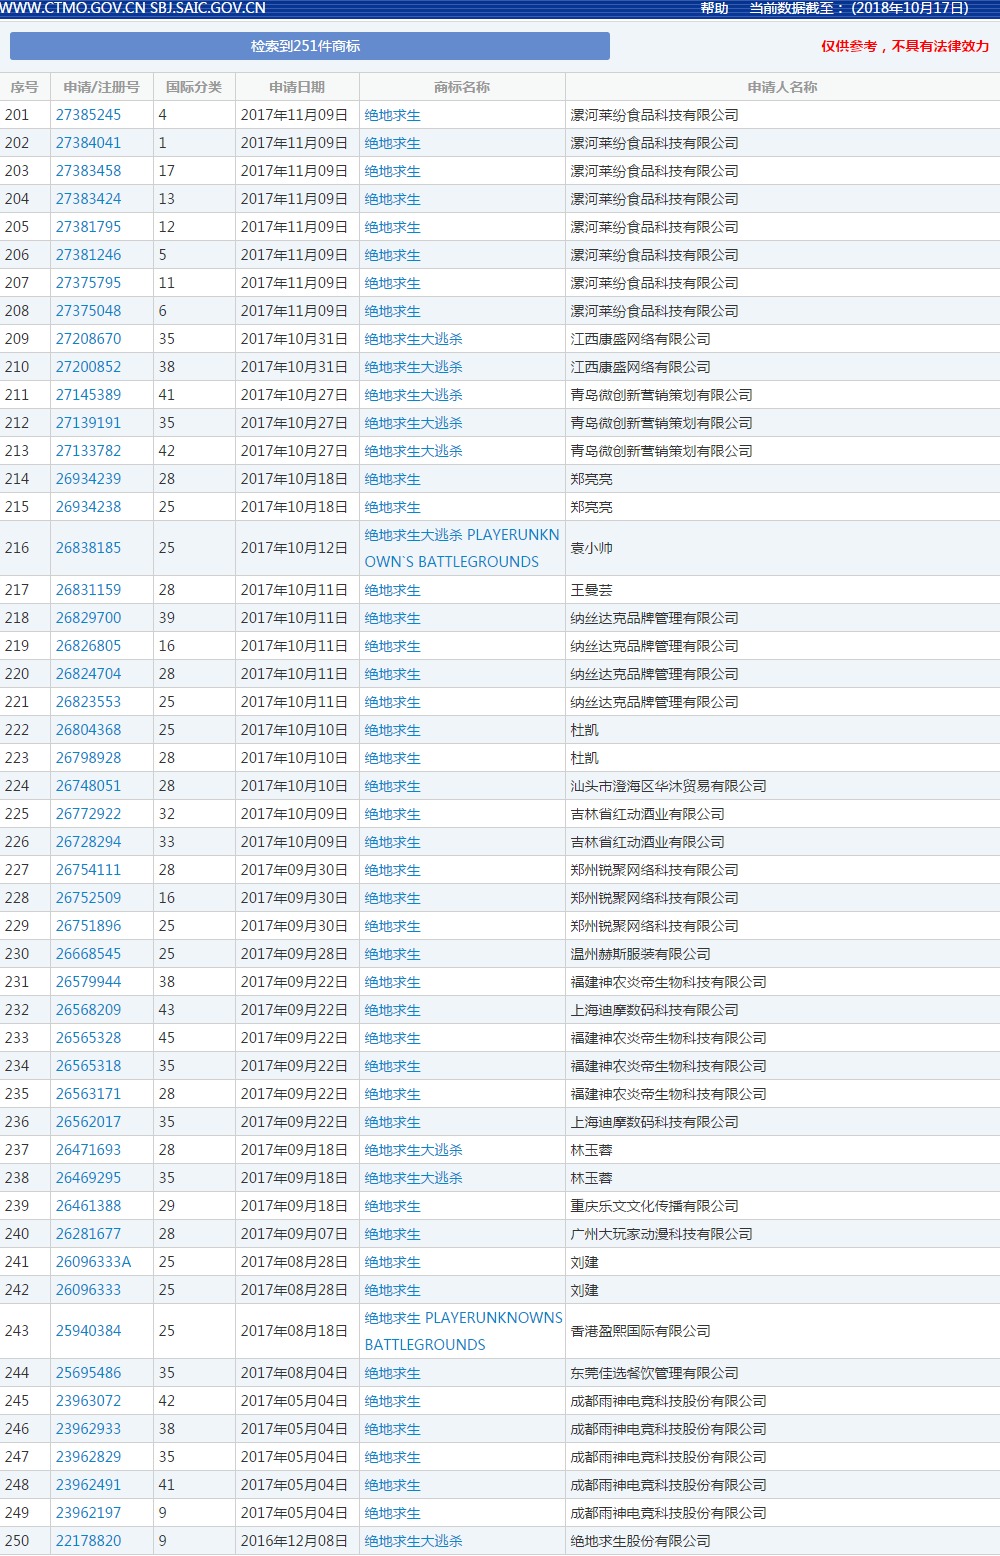Click the 序号 column header
1000x1556 pixels.
[25, 87]
